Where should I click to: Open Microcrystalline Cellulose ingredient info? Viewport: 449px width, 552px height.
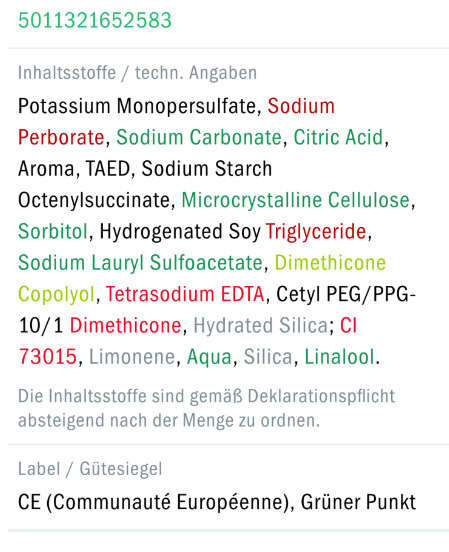click(296, 200)
